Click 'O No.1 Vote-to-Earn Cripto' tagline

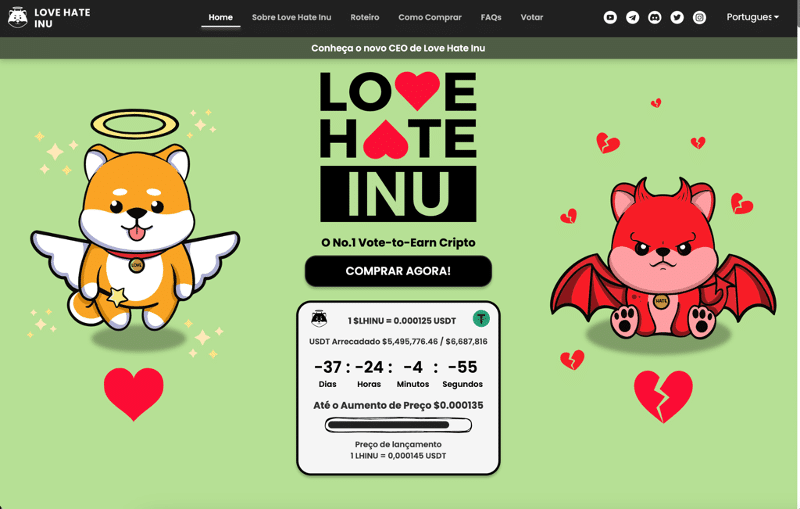pos(398,243)
